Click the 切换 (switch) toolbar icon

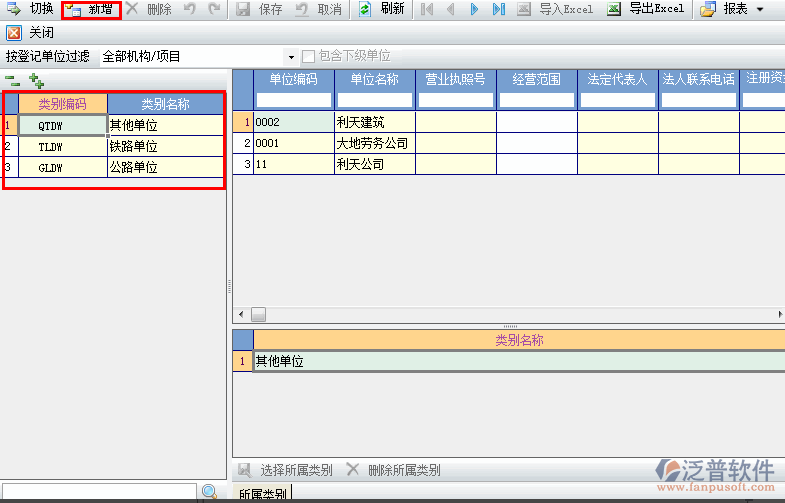[14, 9]
